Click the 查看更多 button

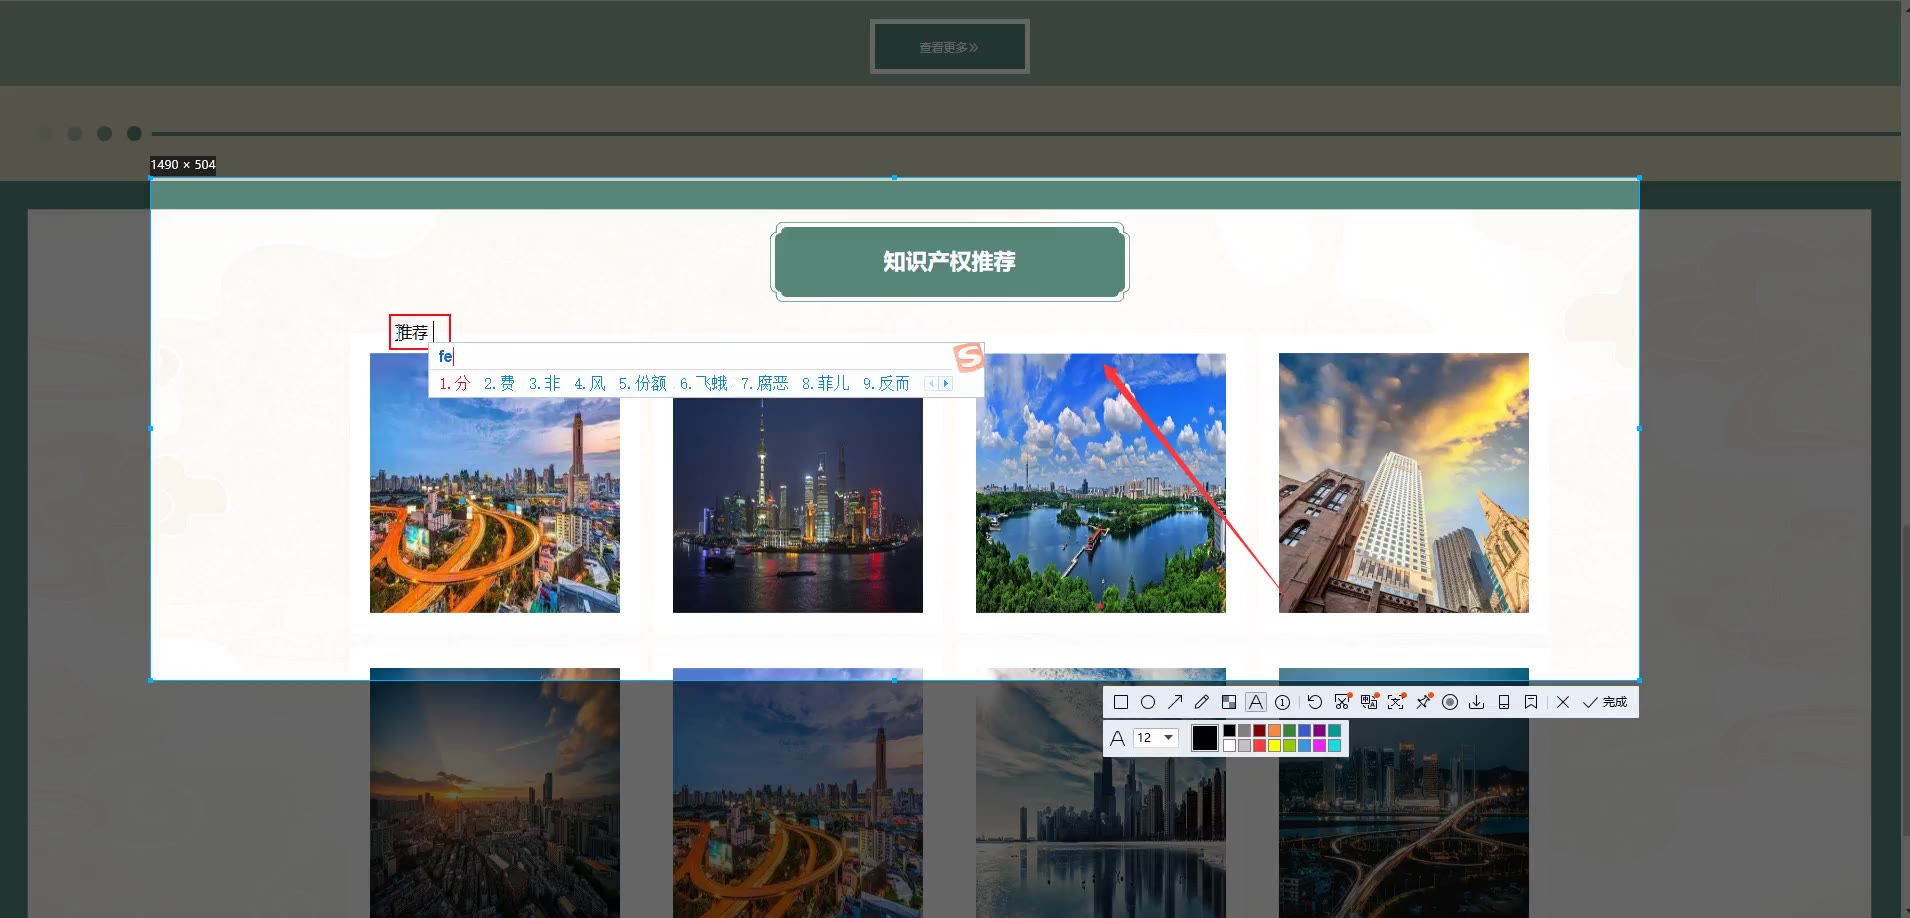coord(949,47)
